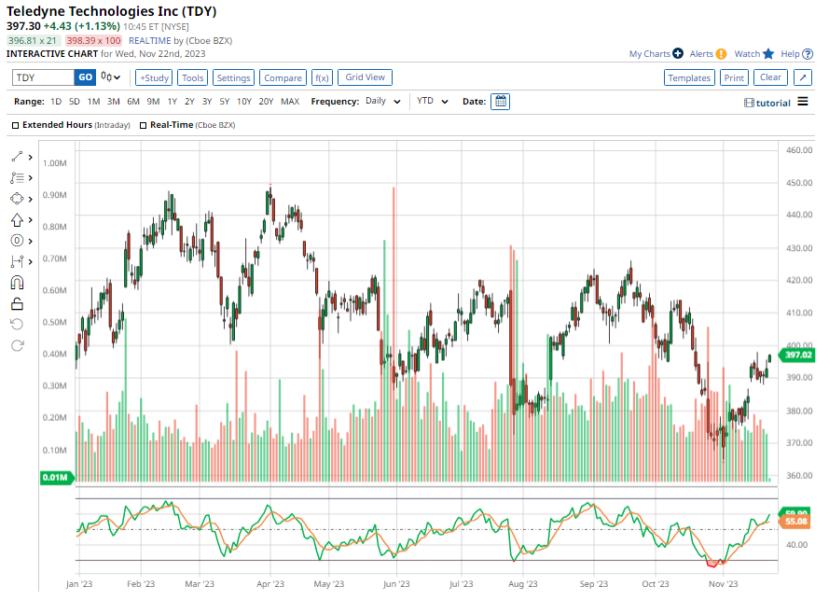Image resolution: width=829 pixels, height=600 pixels.
Task: Set range to 3M
Action: click(114, 101)
